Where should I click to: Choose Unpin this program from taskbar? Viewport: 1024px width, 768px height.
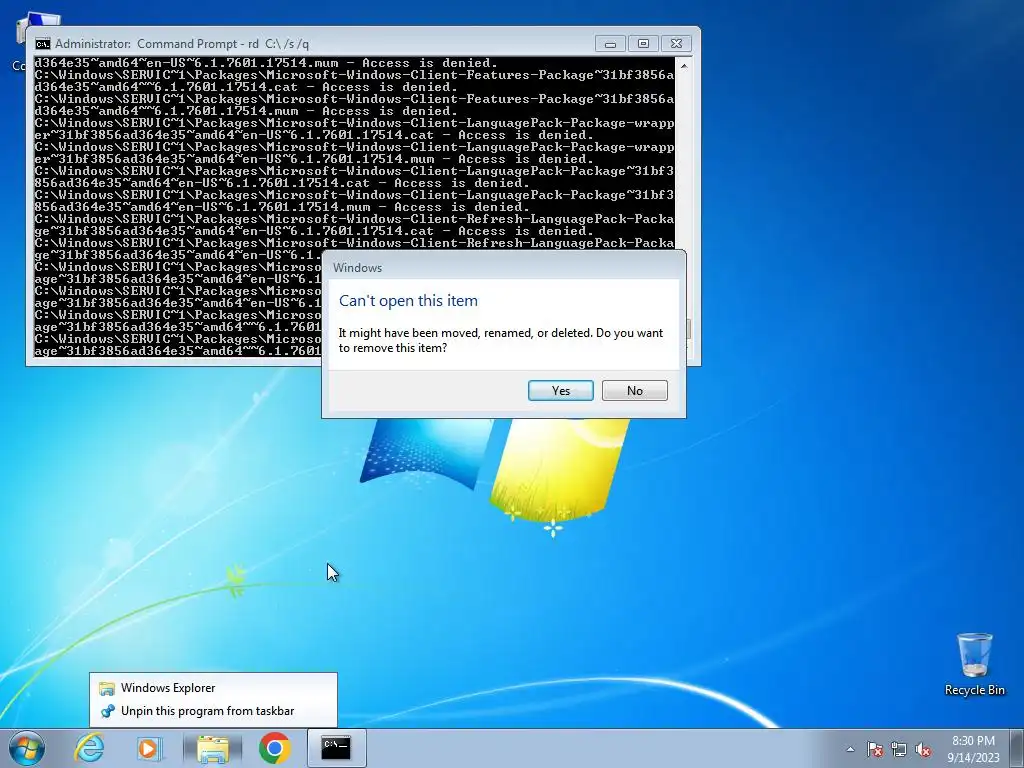213,711
